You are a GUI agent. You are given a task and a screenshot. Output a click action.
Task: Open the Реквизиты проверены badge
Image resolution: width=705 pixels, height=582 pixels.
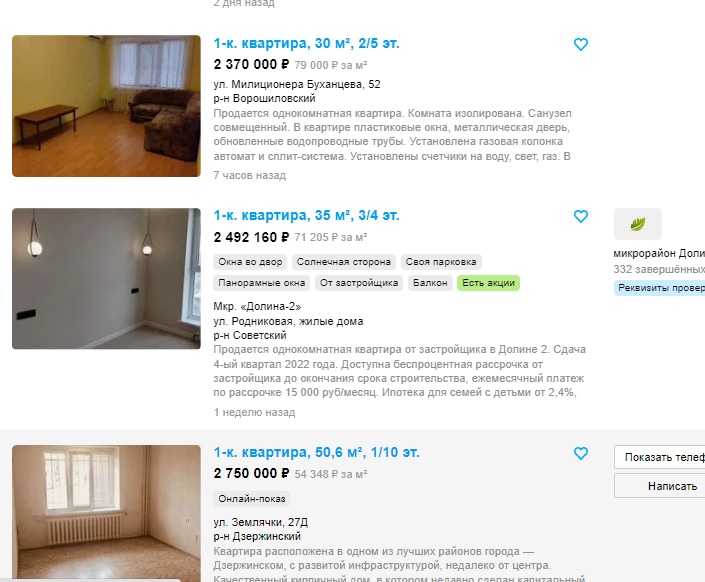(x=660, y=288)
